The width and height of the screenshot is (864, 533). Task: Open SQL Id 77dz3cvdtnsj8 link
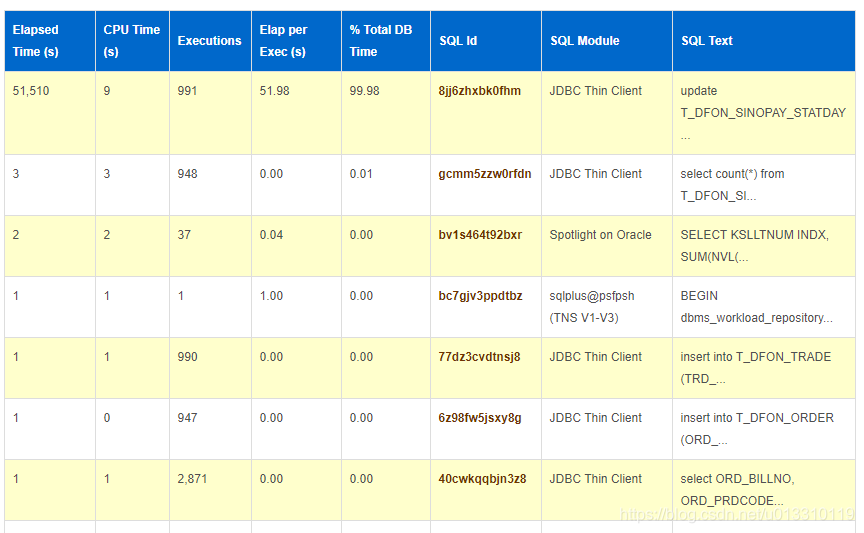[x=479, y=357]
